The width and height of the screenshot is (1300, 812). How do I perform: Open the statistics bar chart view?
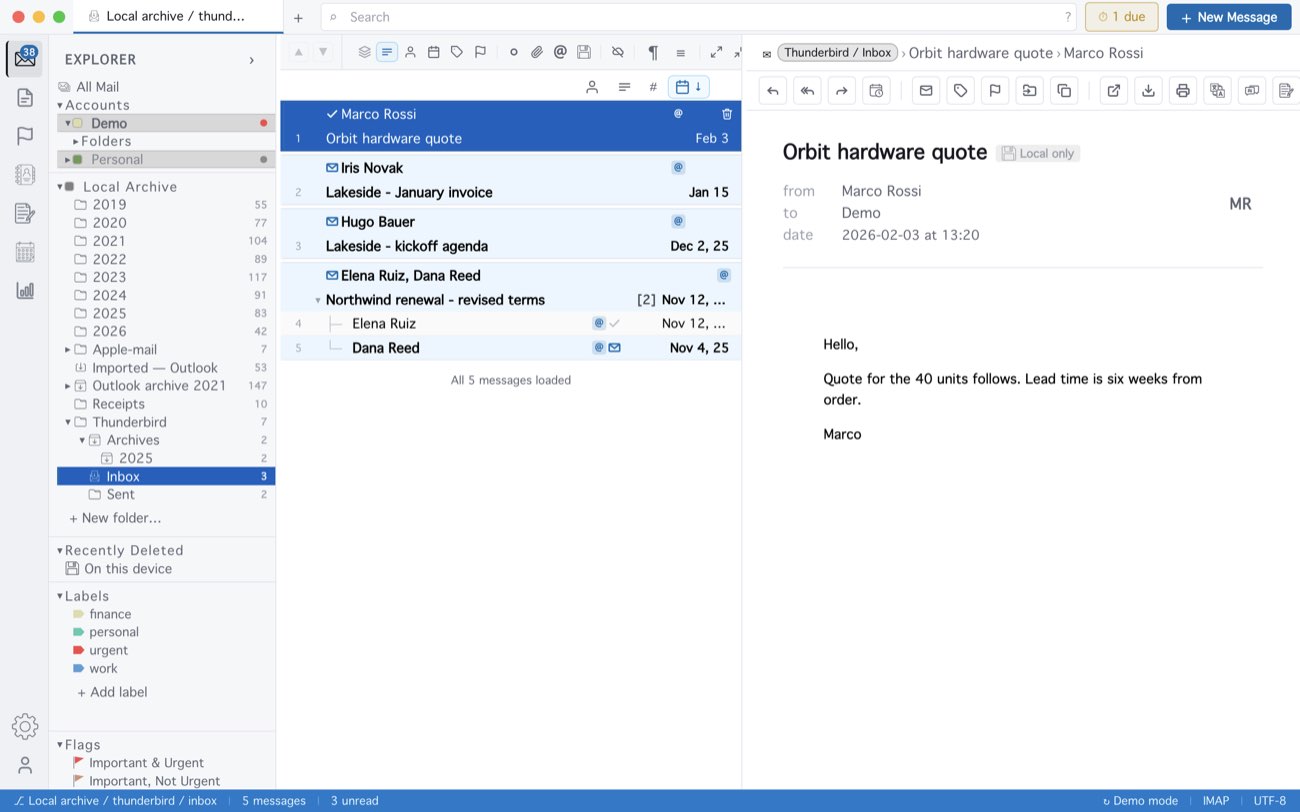25,290
